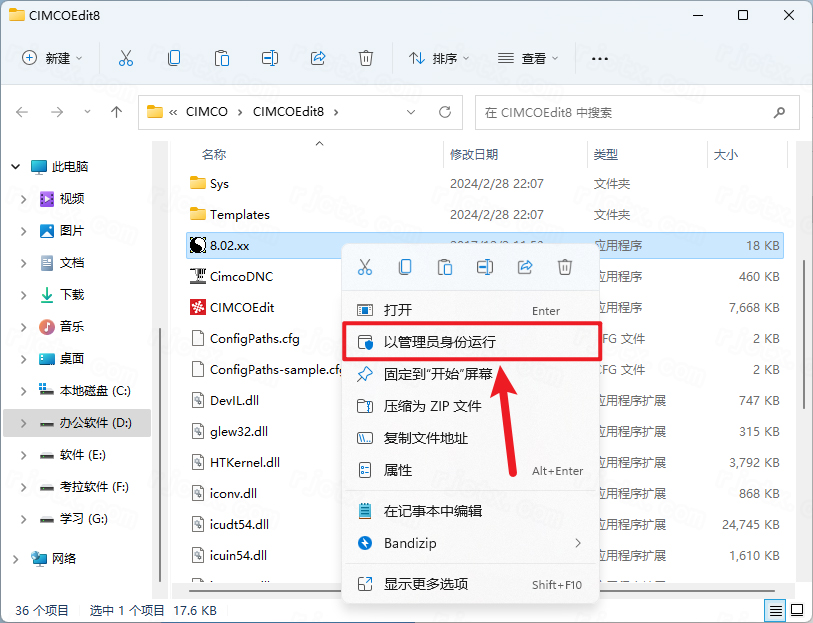
Task: Switch to large icons view in the status bar
Action: [x=797, y=611]
